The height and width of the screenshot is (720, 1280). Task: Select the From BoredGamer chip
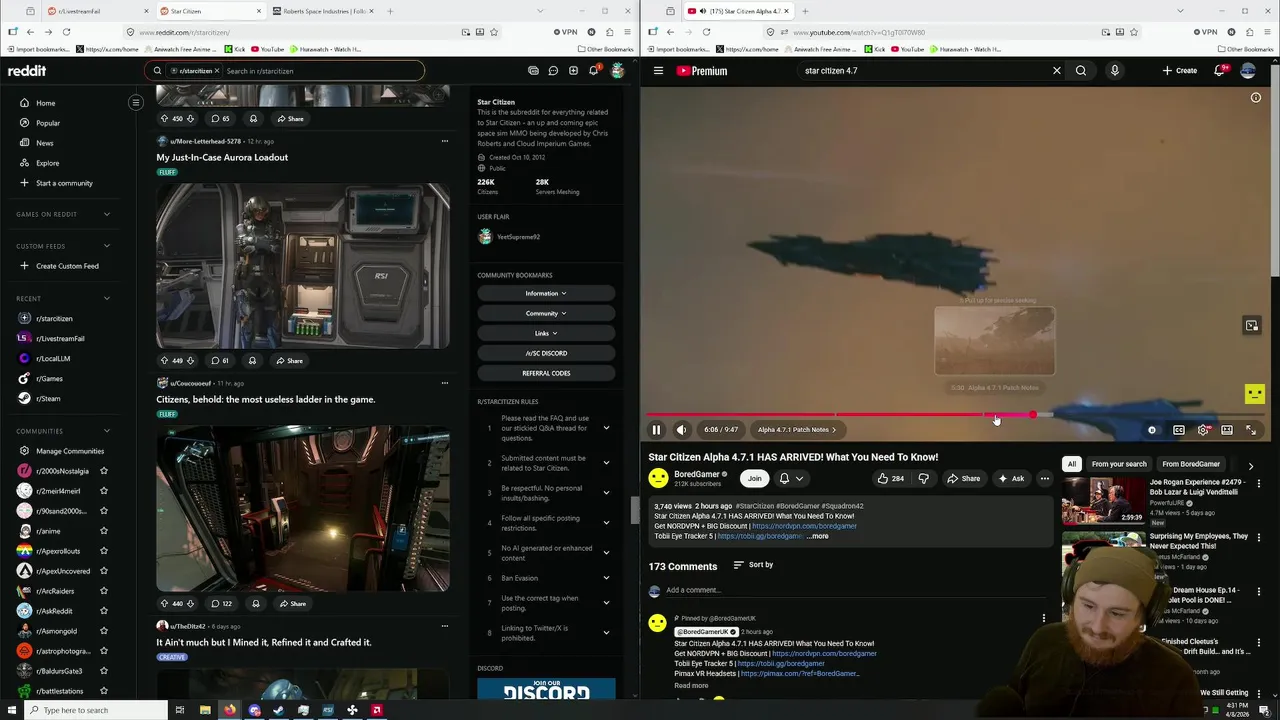tap(1191, 464)
